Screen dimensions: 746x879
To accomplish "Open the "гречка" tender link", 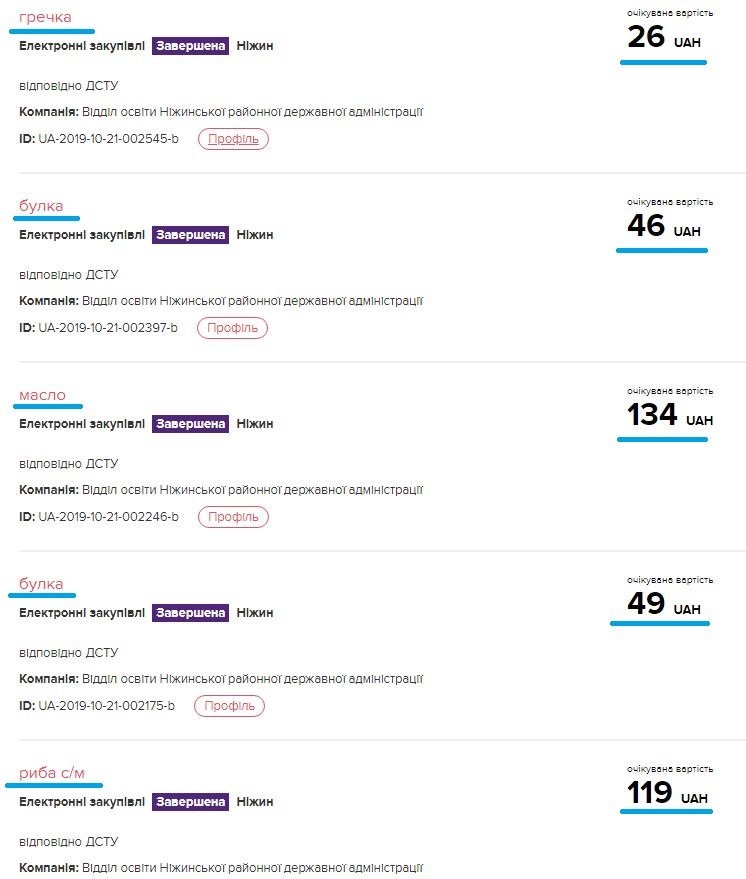I will 45,17.
